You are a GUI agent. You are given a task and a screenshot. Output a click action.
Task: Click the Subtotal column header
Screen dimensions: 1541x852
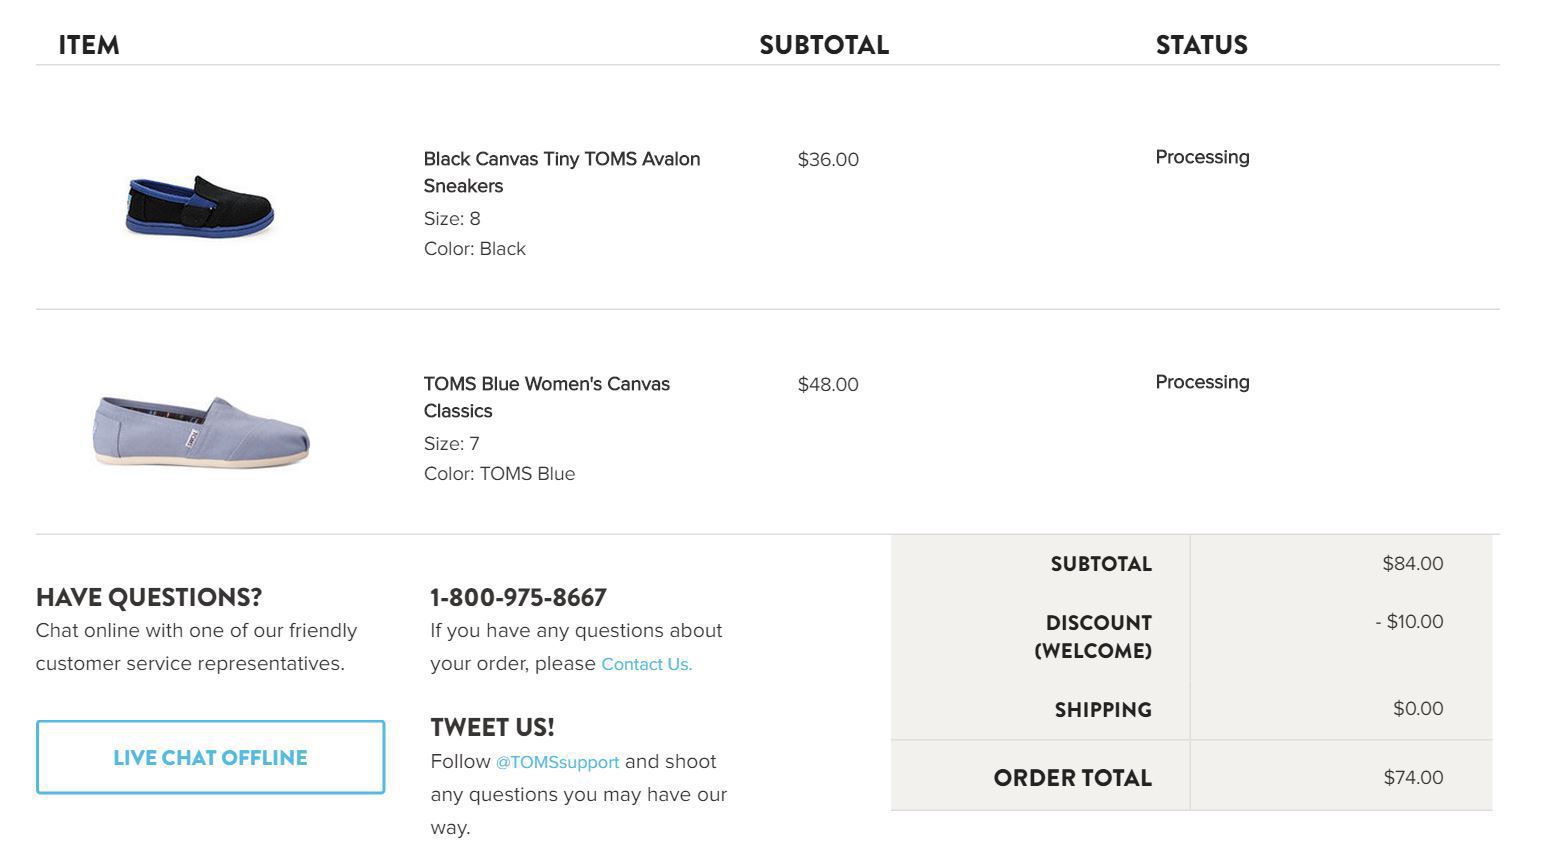(x=823, y=45)
